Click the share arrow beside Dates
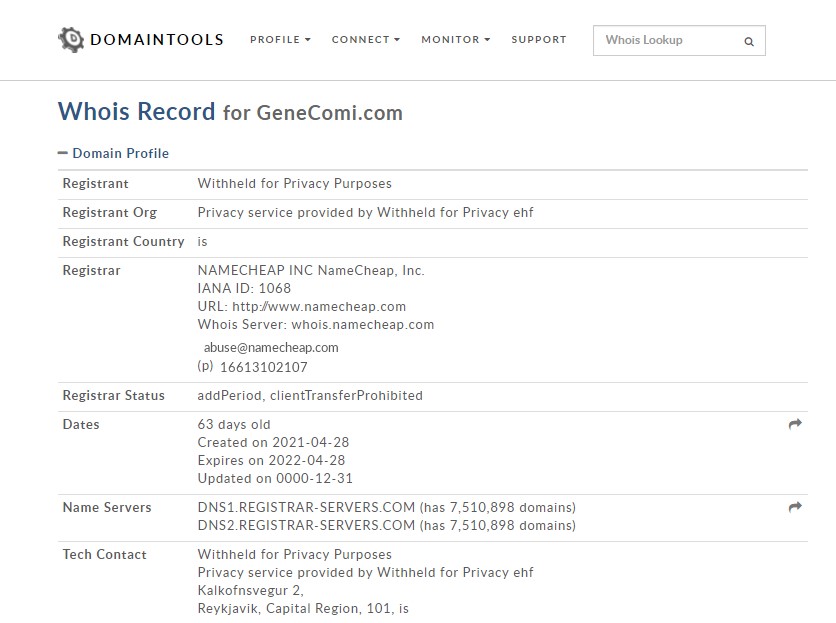Screen dimensions: 836x623 pos(795,424)
